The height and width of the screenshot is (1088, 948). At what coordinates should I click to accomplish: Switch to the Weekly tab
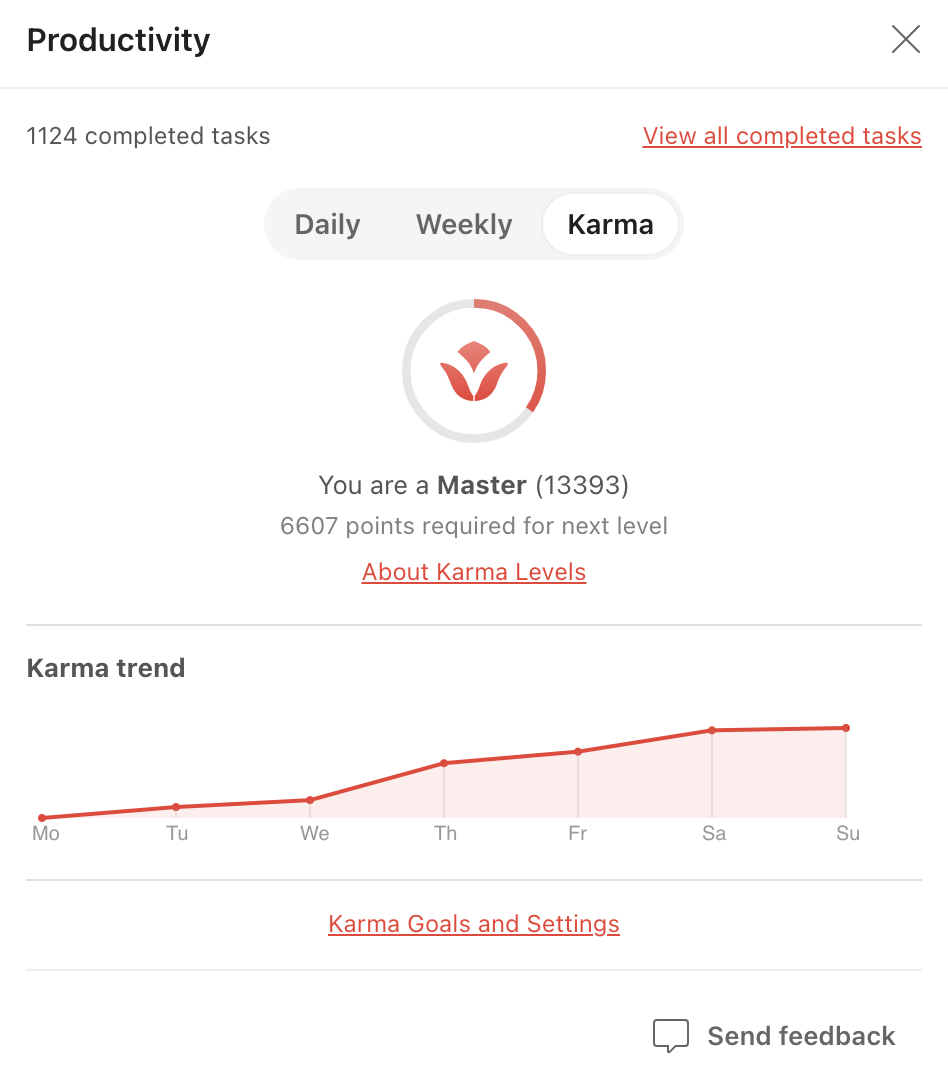click(463, 224)
